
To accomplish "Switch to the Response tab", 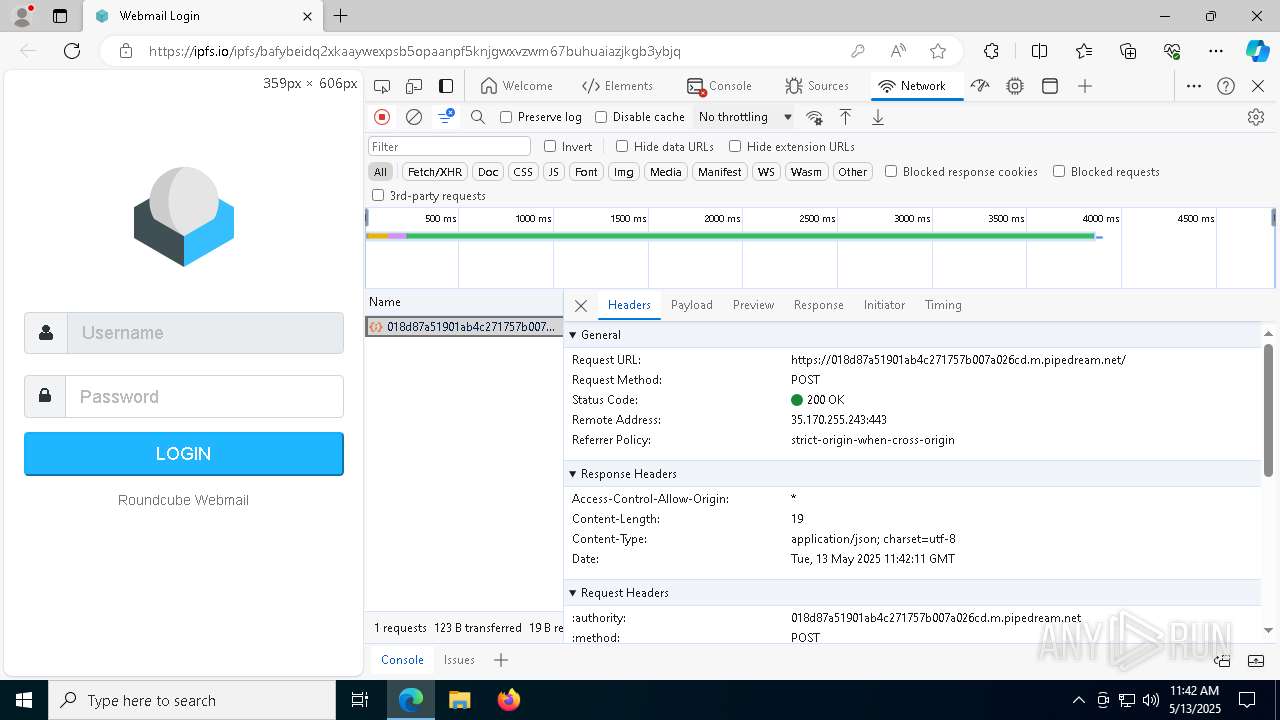I will (x=819, y=305).
